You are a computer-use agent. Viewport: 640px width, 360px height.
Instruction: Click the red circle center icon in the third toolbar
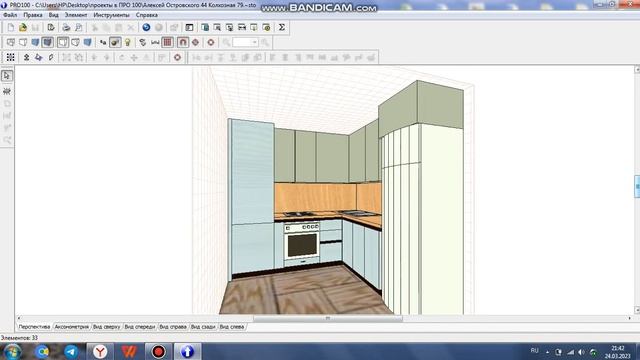[x=177, y=58]
